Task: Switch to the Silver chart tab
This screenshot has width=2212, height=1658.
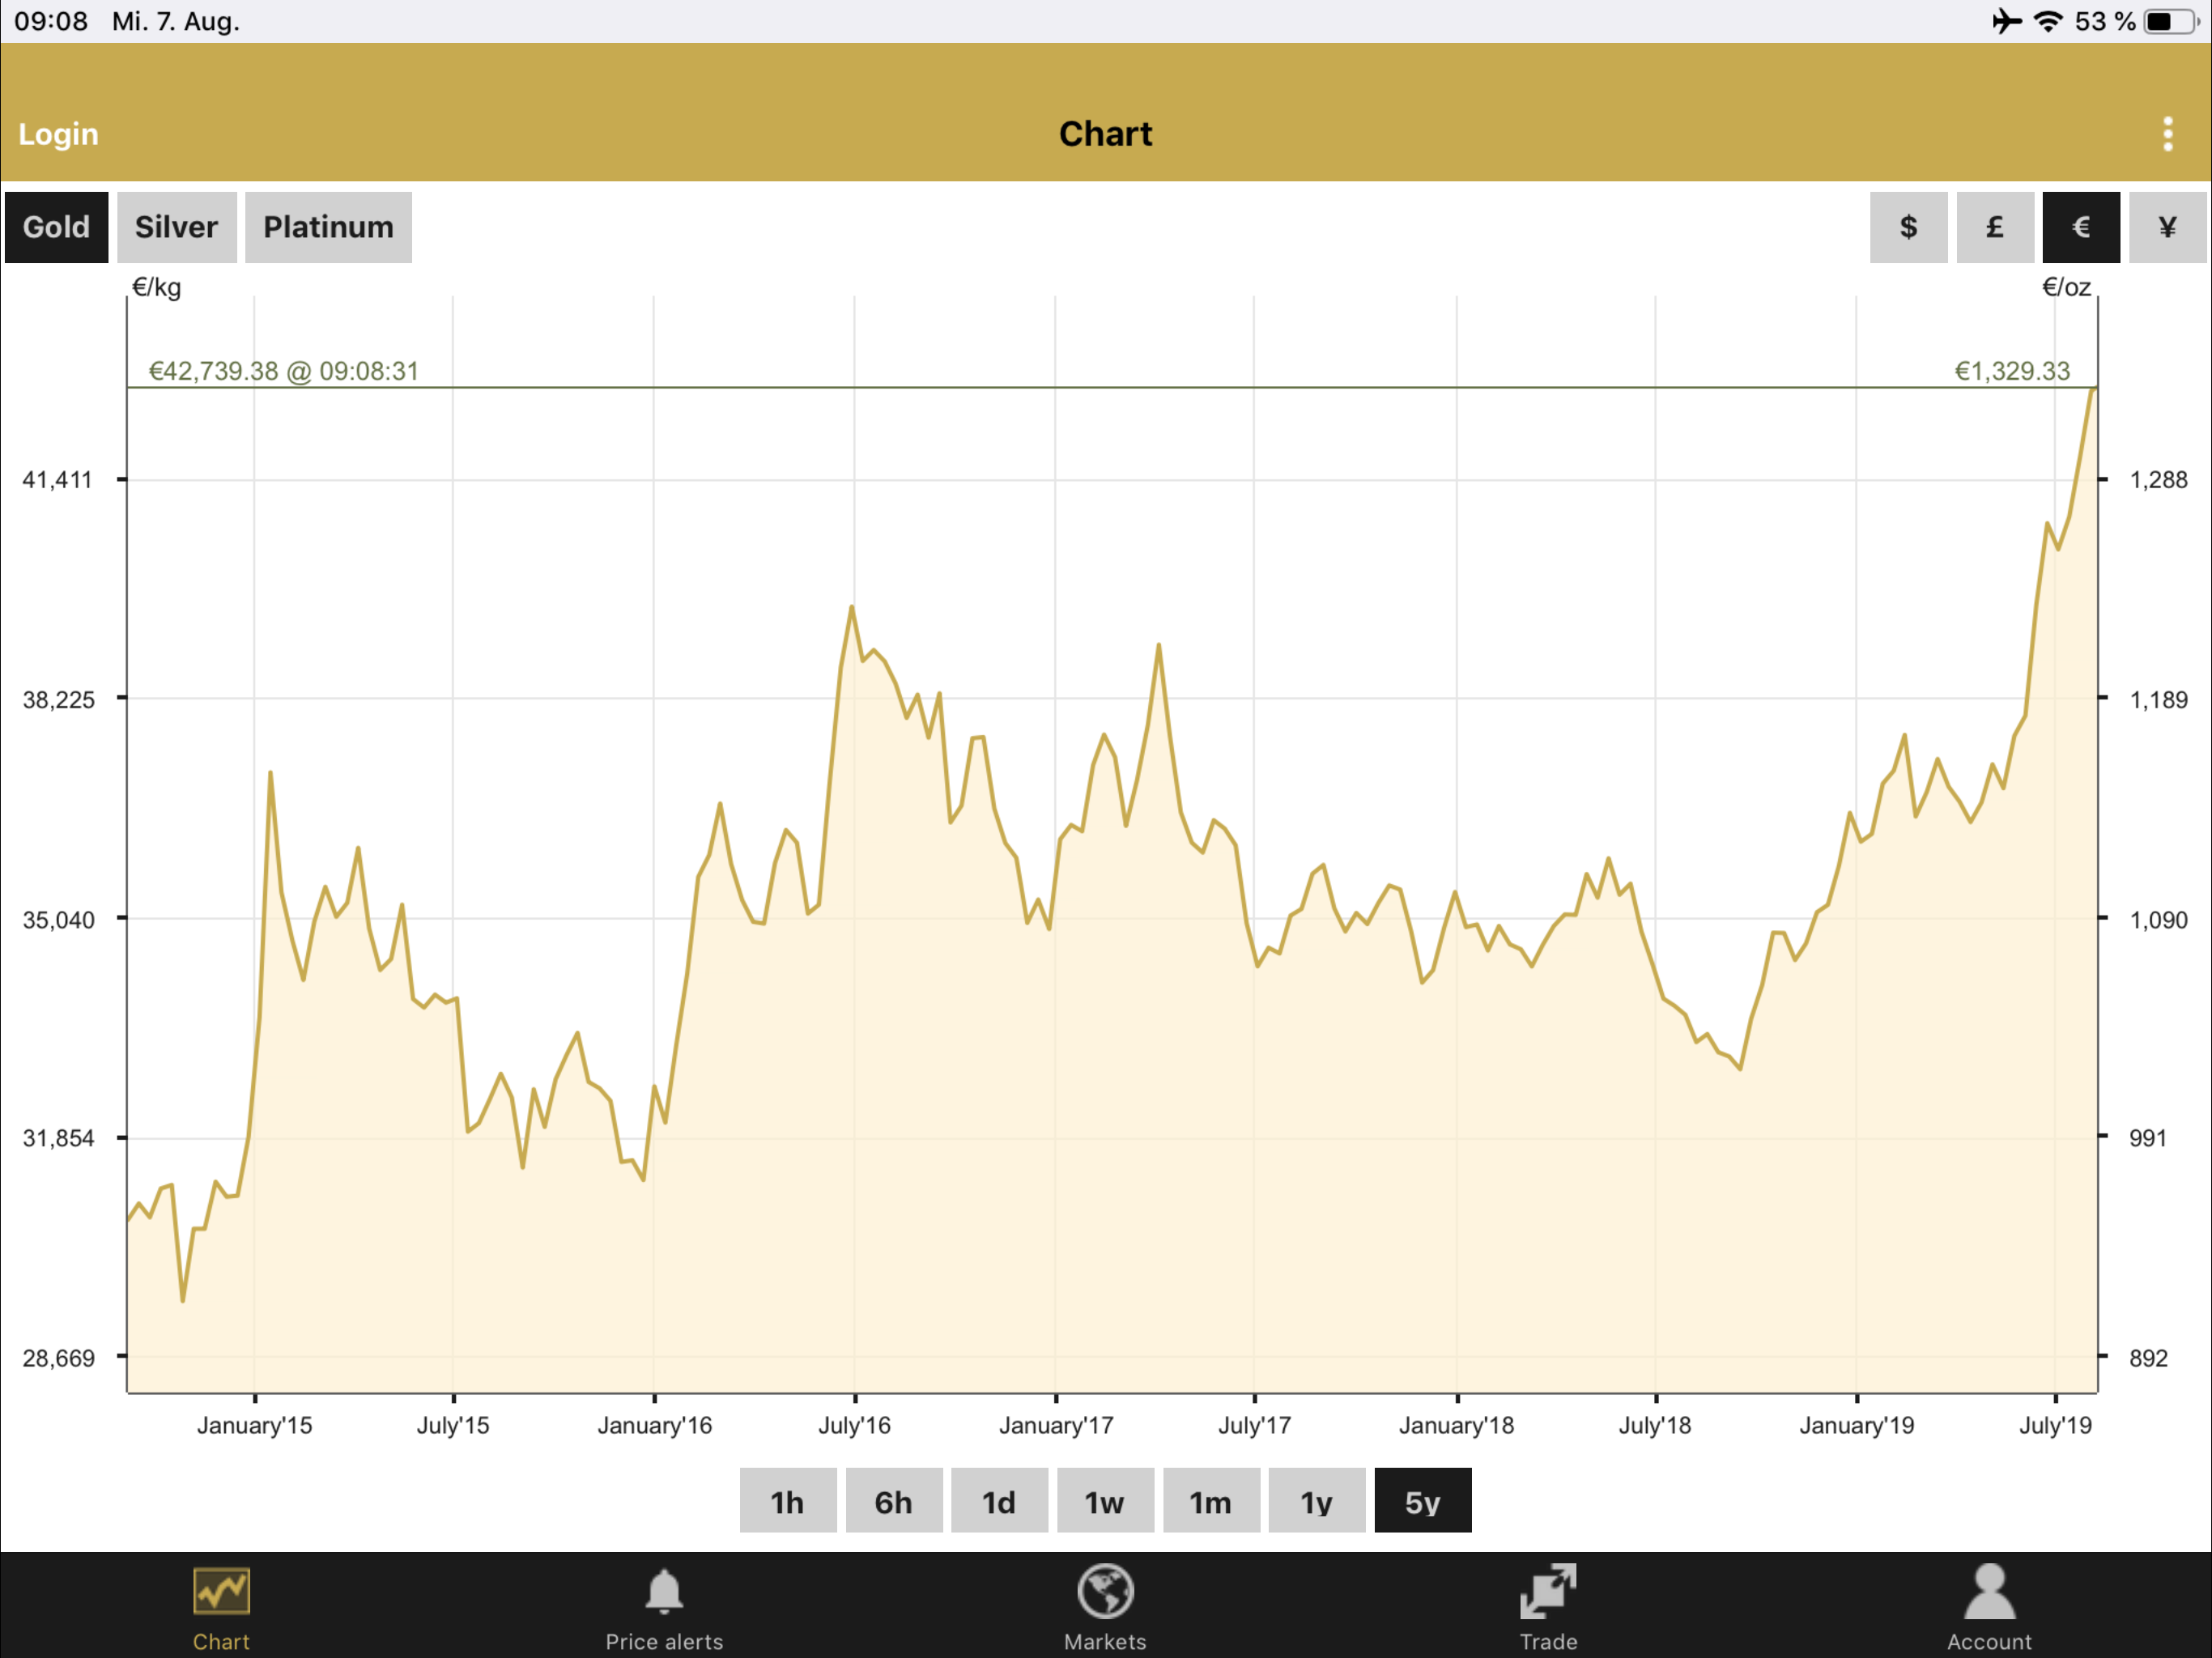Action: [x=176, y=227]
